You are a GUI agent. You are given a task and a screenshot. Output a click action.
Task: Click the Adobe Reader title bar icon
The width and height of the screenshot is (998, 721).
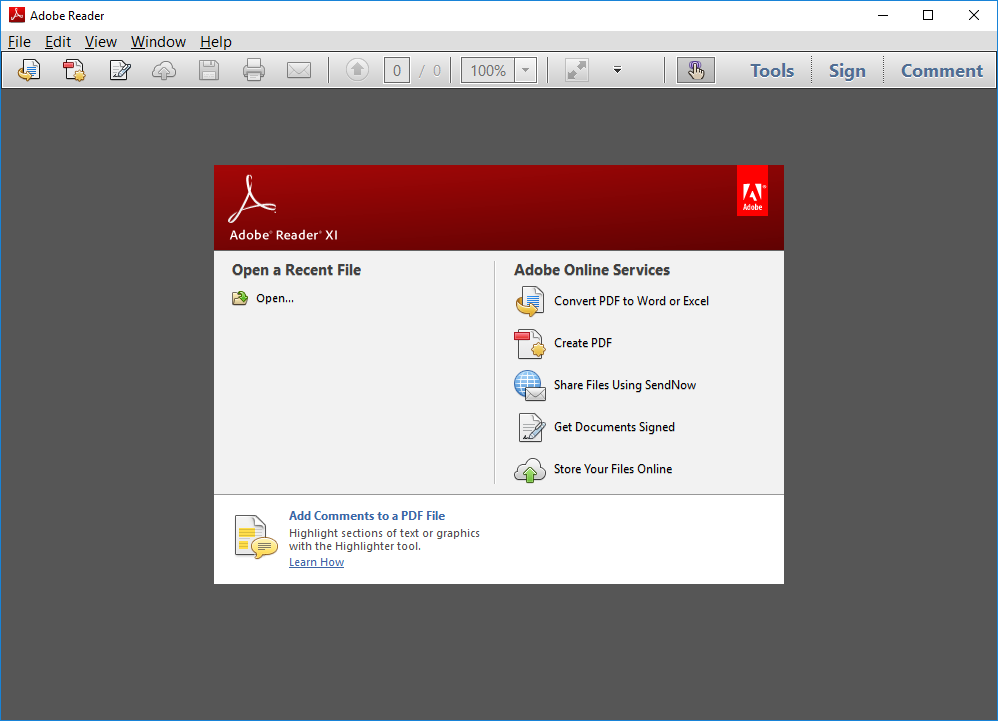pyautogui.click(x=17, y=15)
